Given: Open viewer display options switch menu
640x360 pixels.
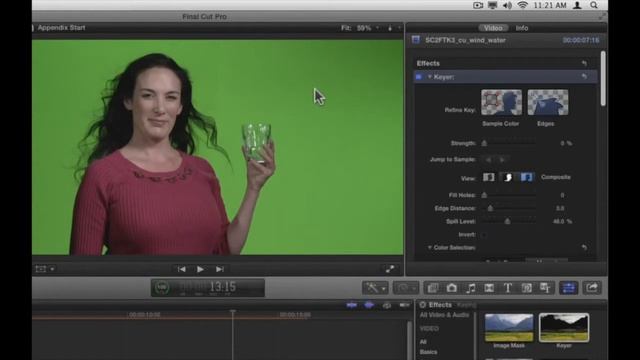Looking at the screenshot, I should click(393, 28).
